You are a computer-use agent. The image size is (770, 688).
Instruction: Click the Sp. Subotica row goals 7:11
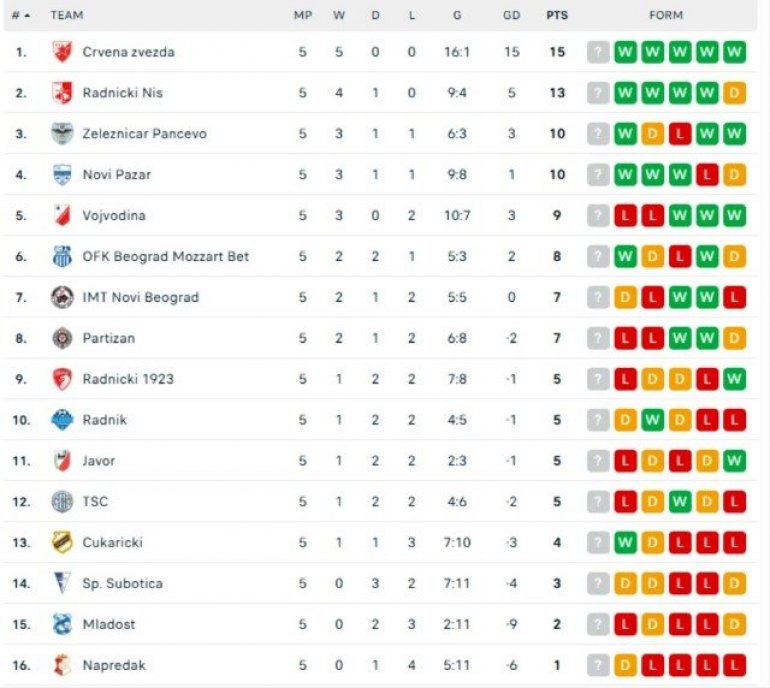(x=457, y=583)
